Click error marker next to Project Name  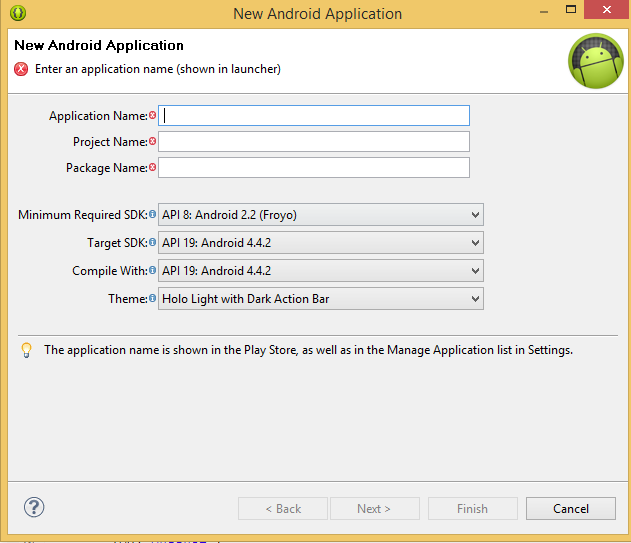[x=153, y=141]
